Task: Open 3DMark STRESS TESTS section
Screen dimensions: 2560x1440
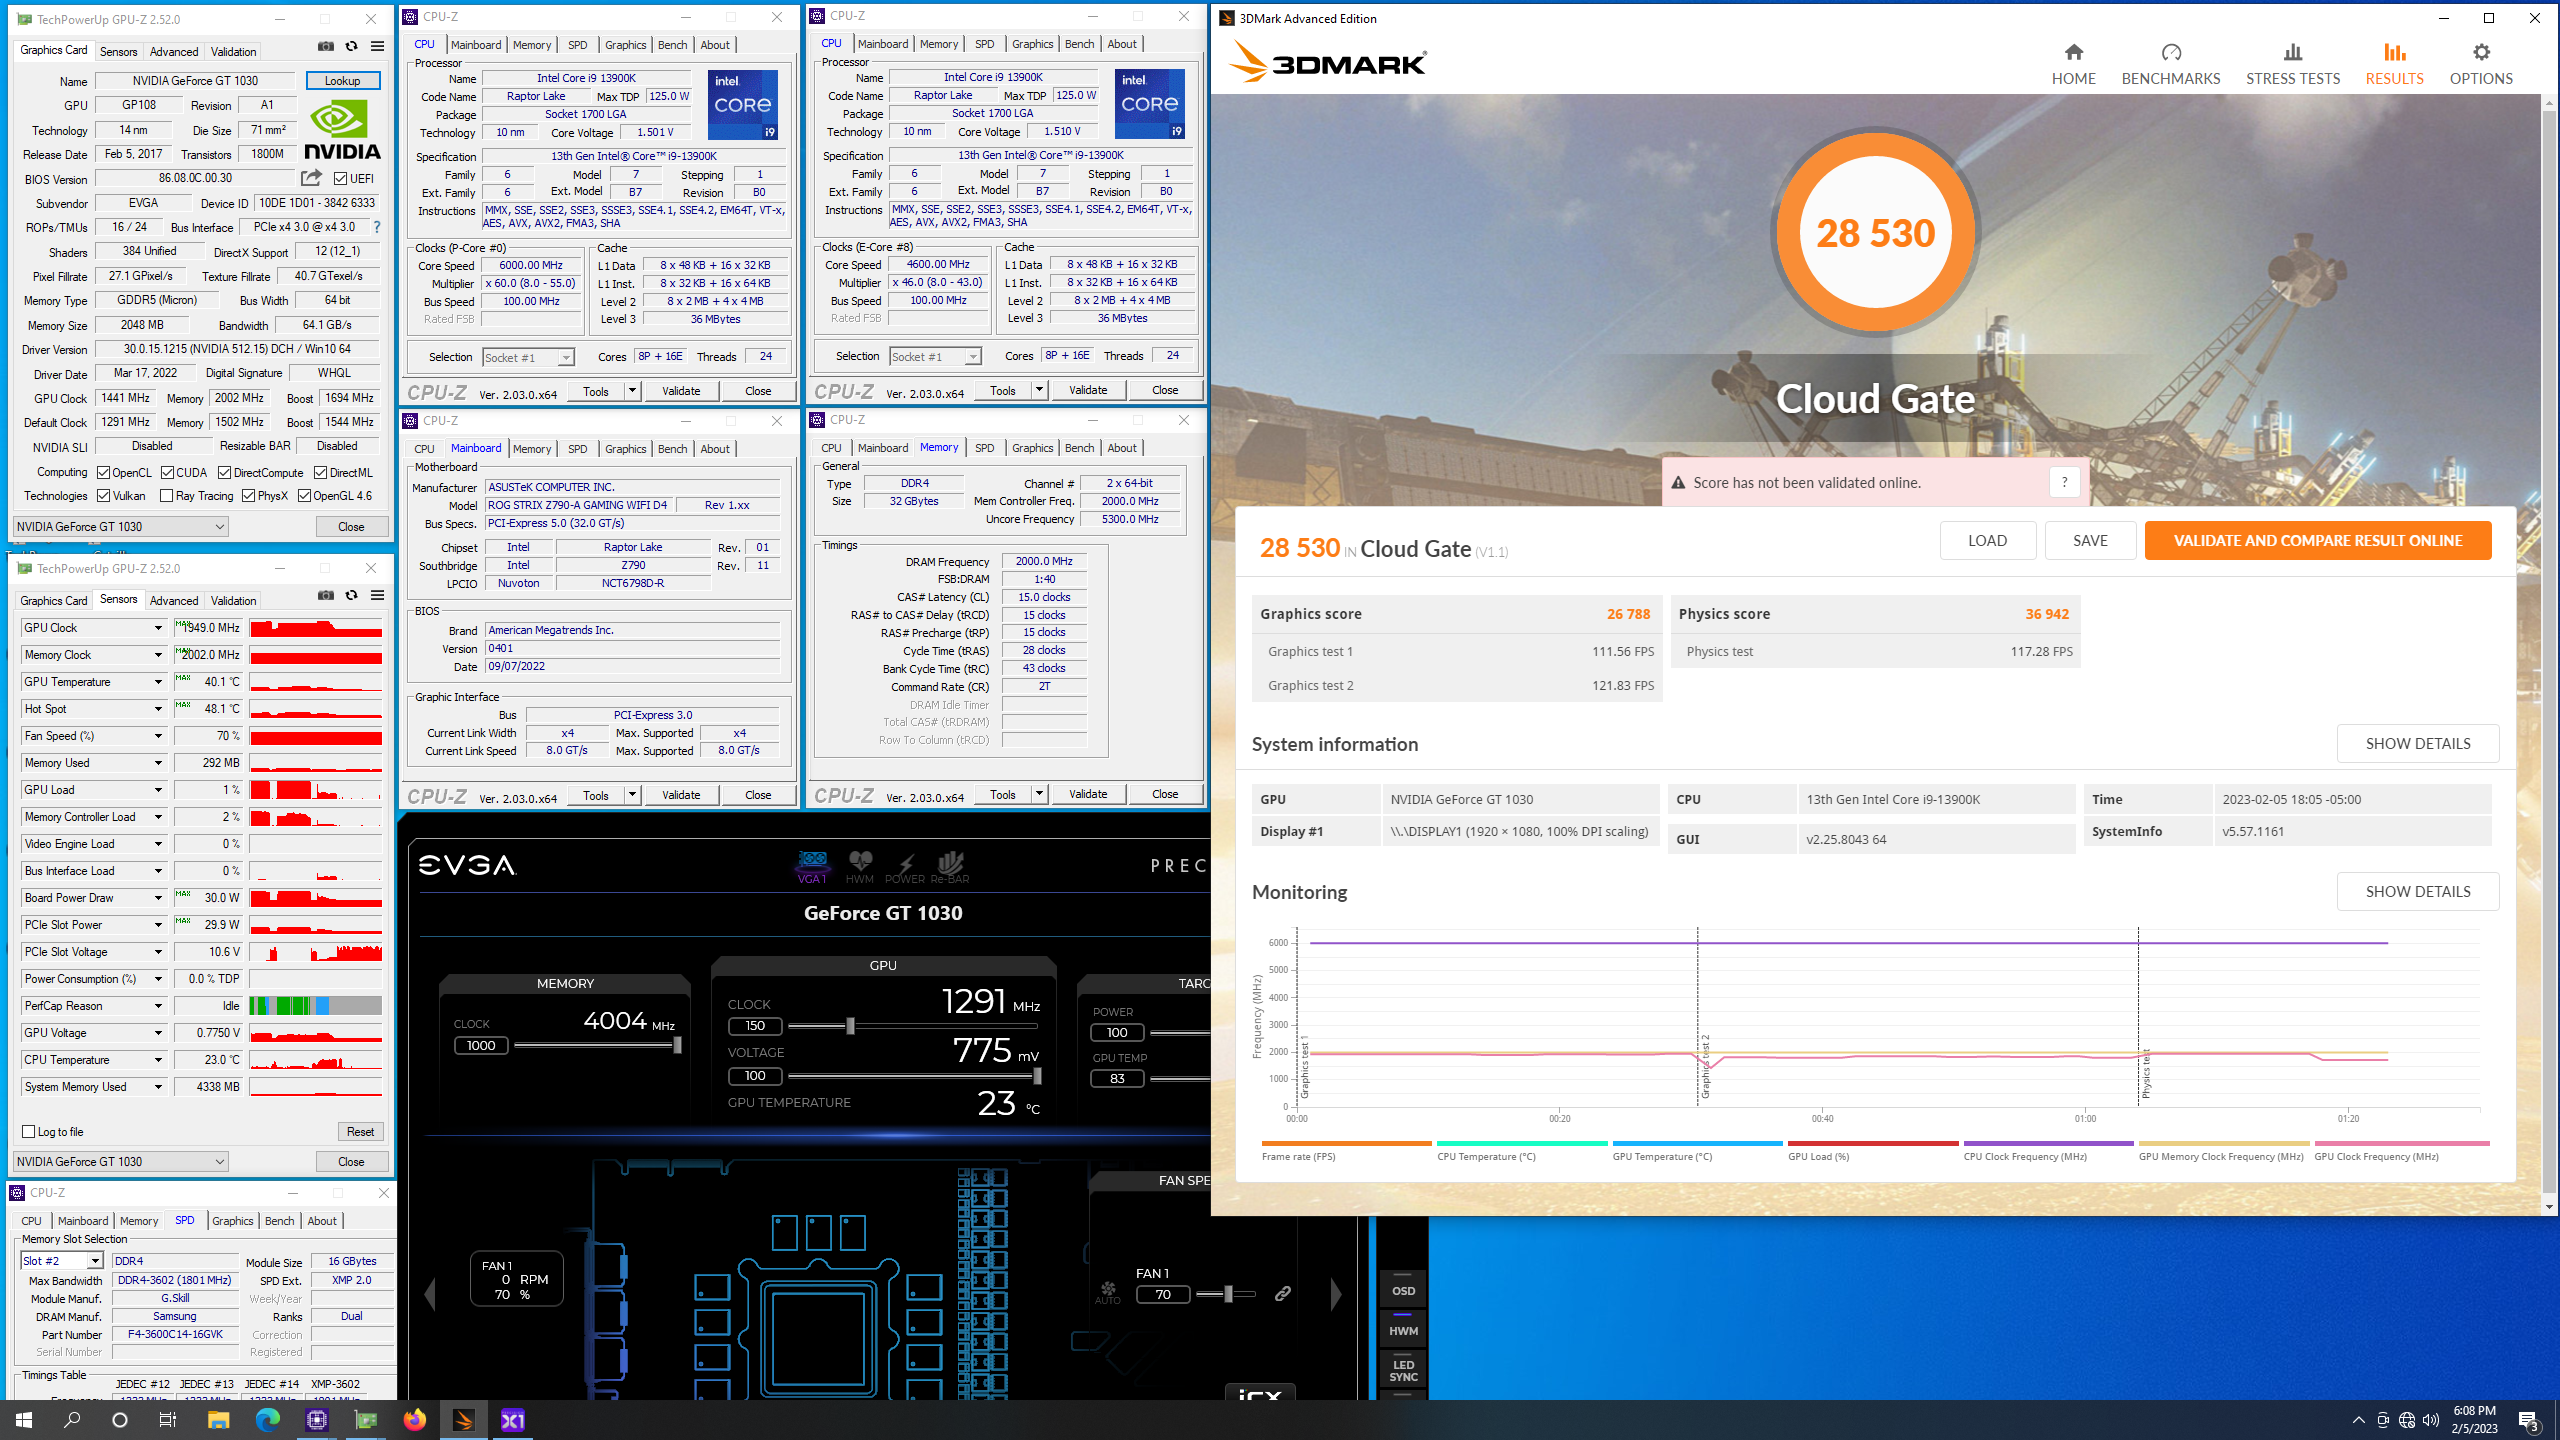Action: [2293, 64]
